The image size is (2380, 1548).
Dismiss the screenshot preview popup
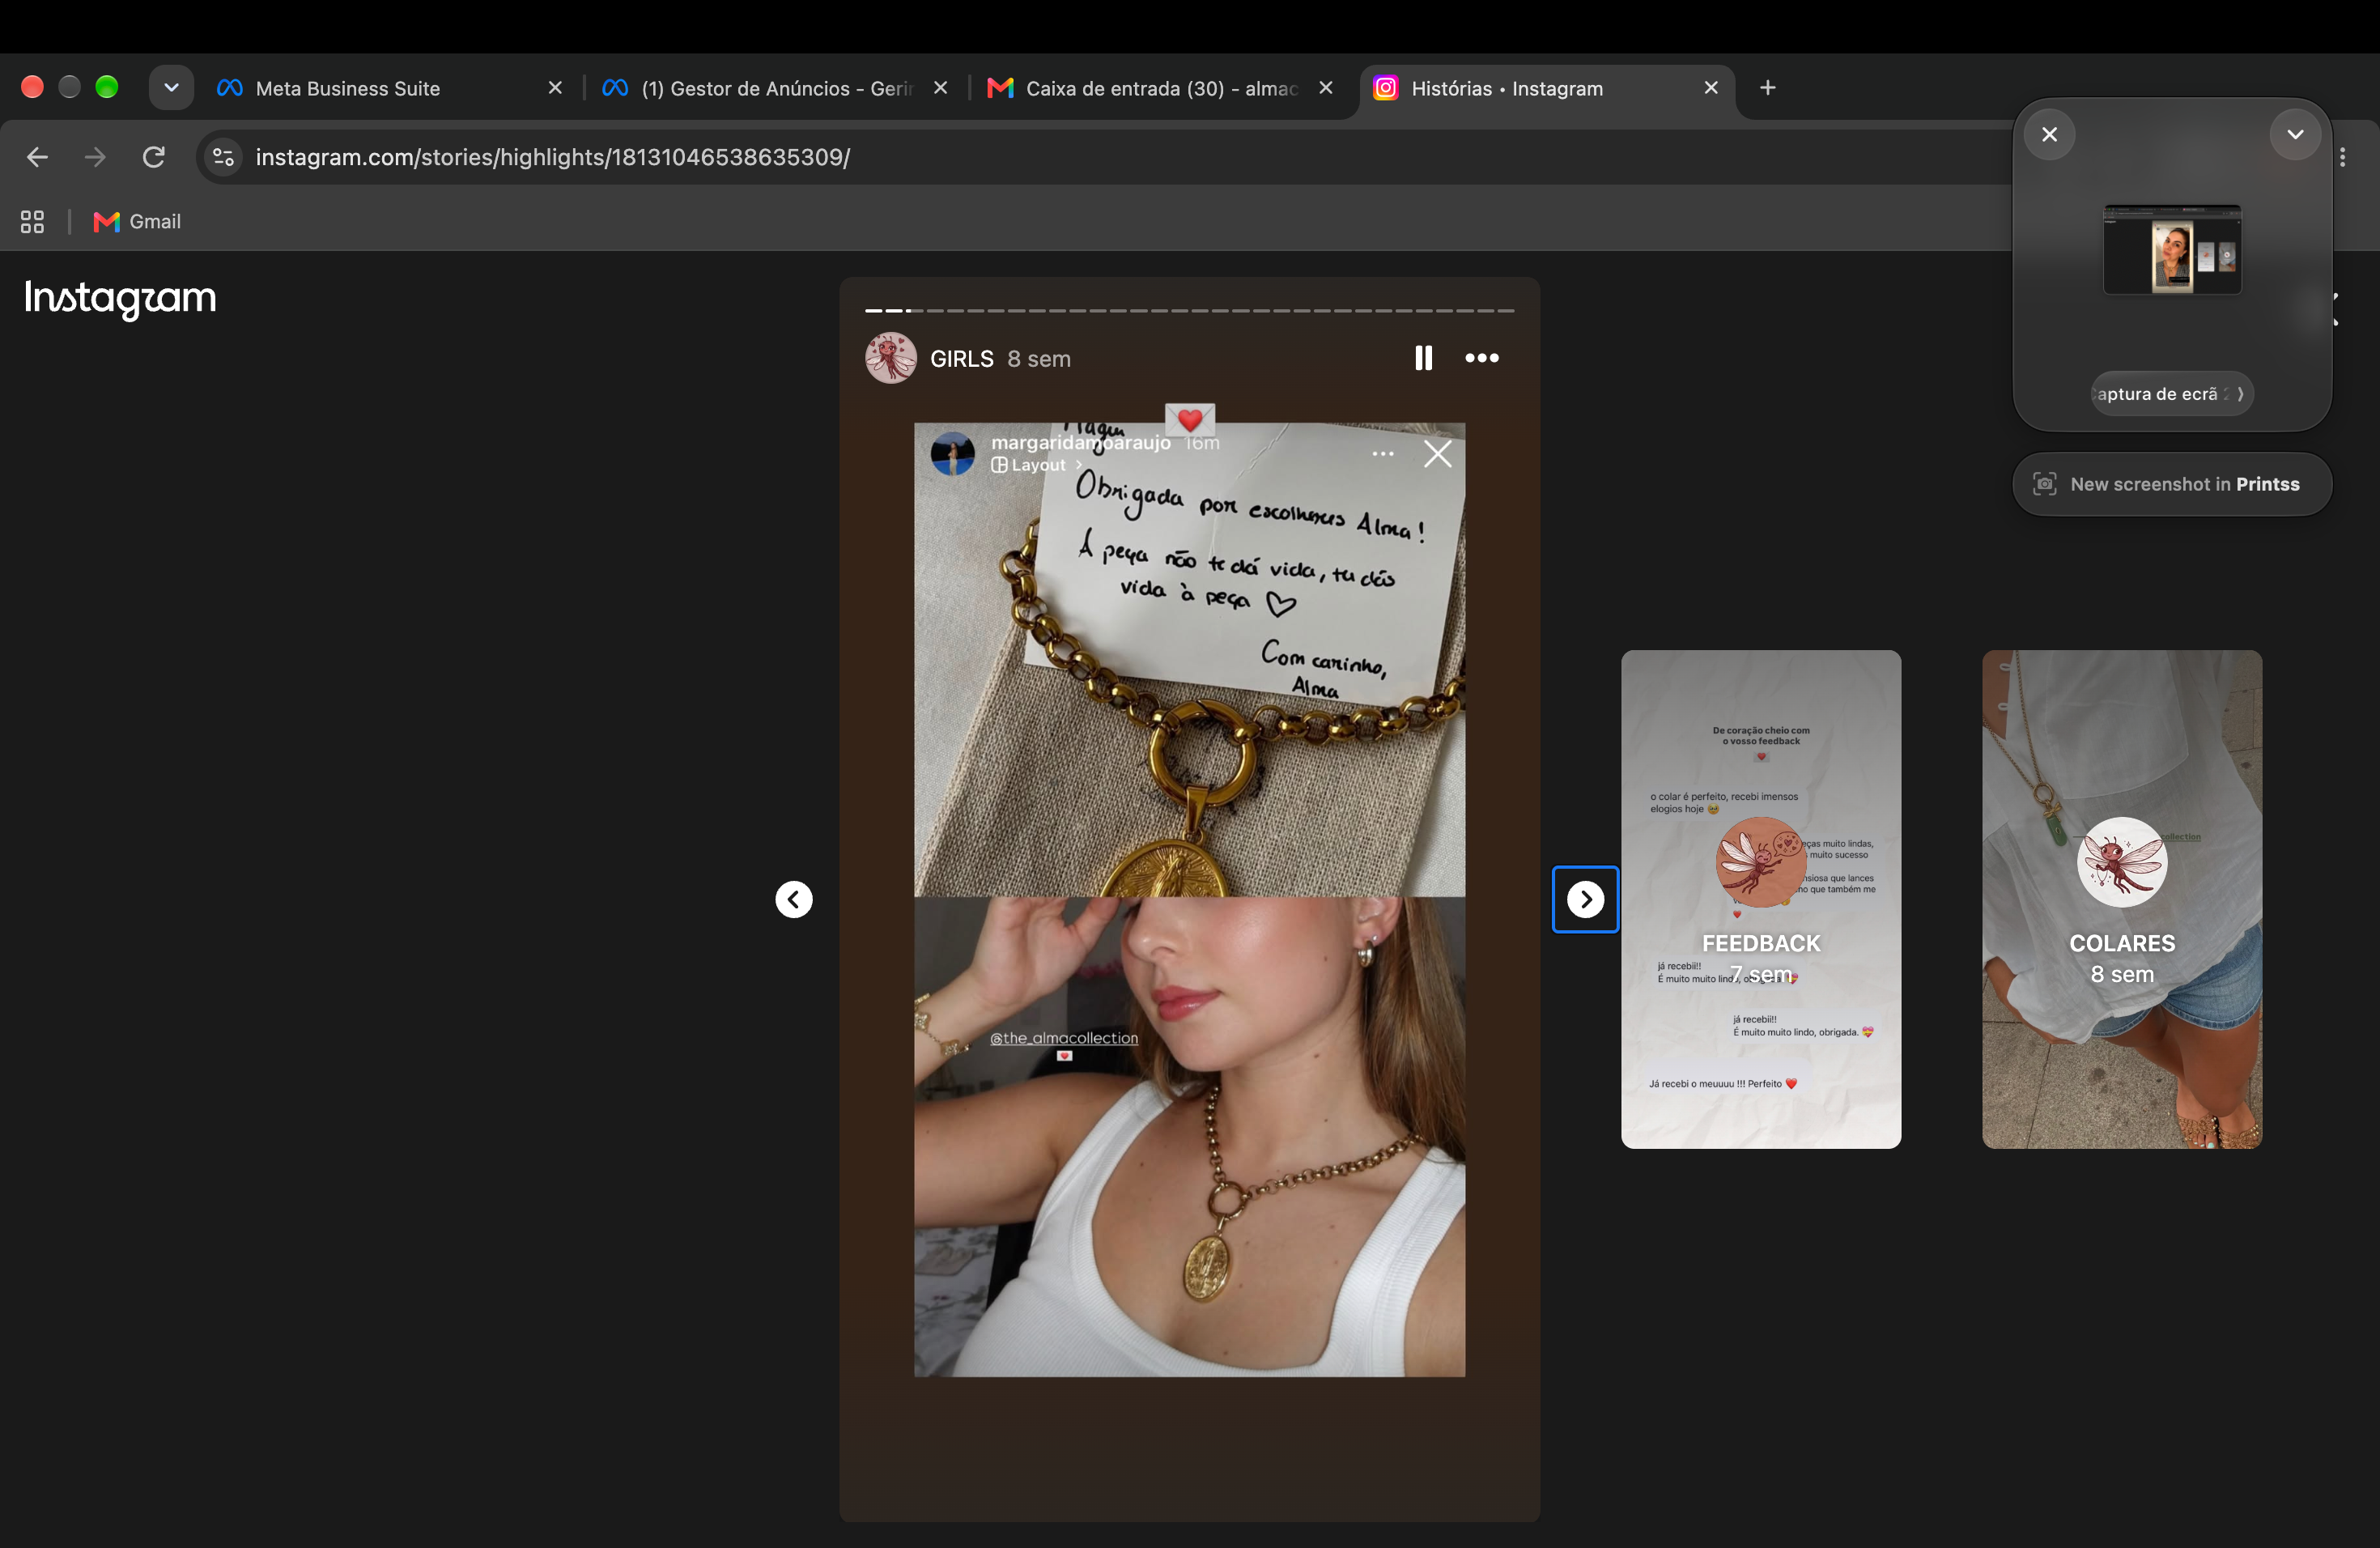[x=2049, y=135]
